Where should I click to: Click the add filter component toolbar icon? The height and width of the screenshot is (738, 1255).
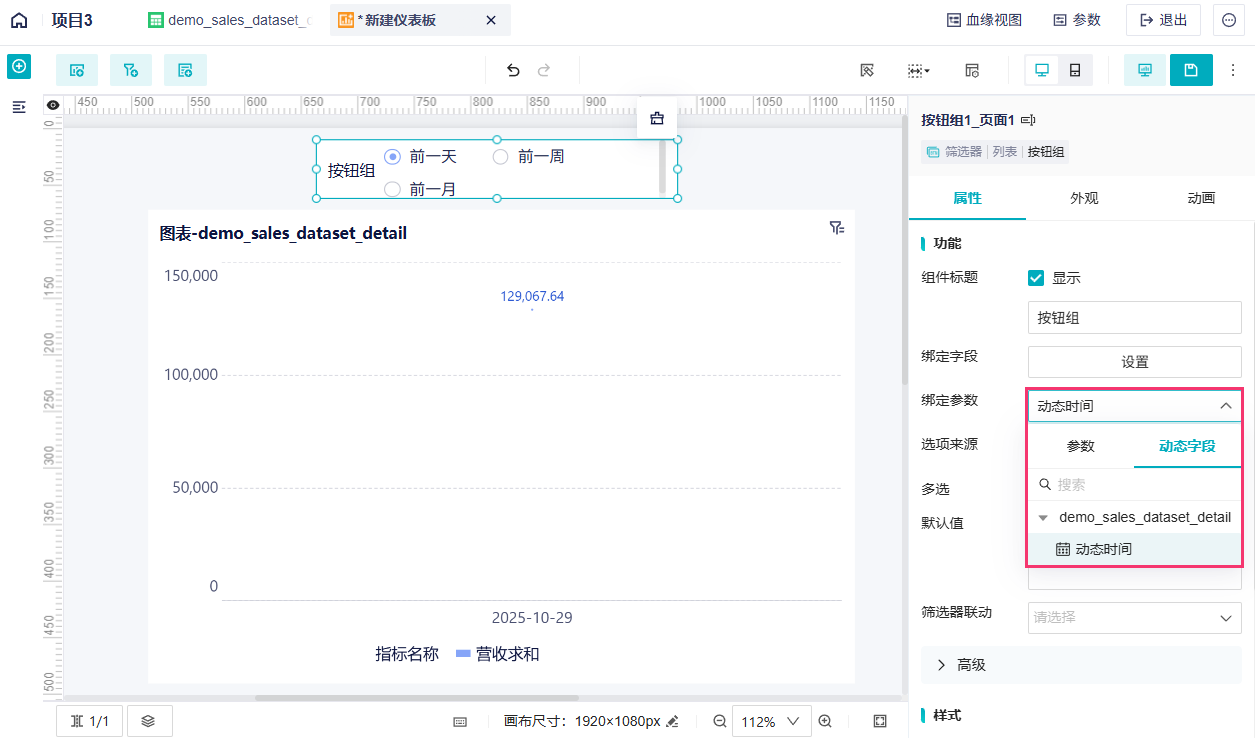click(131, 70)
